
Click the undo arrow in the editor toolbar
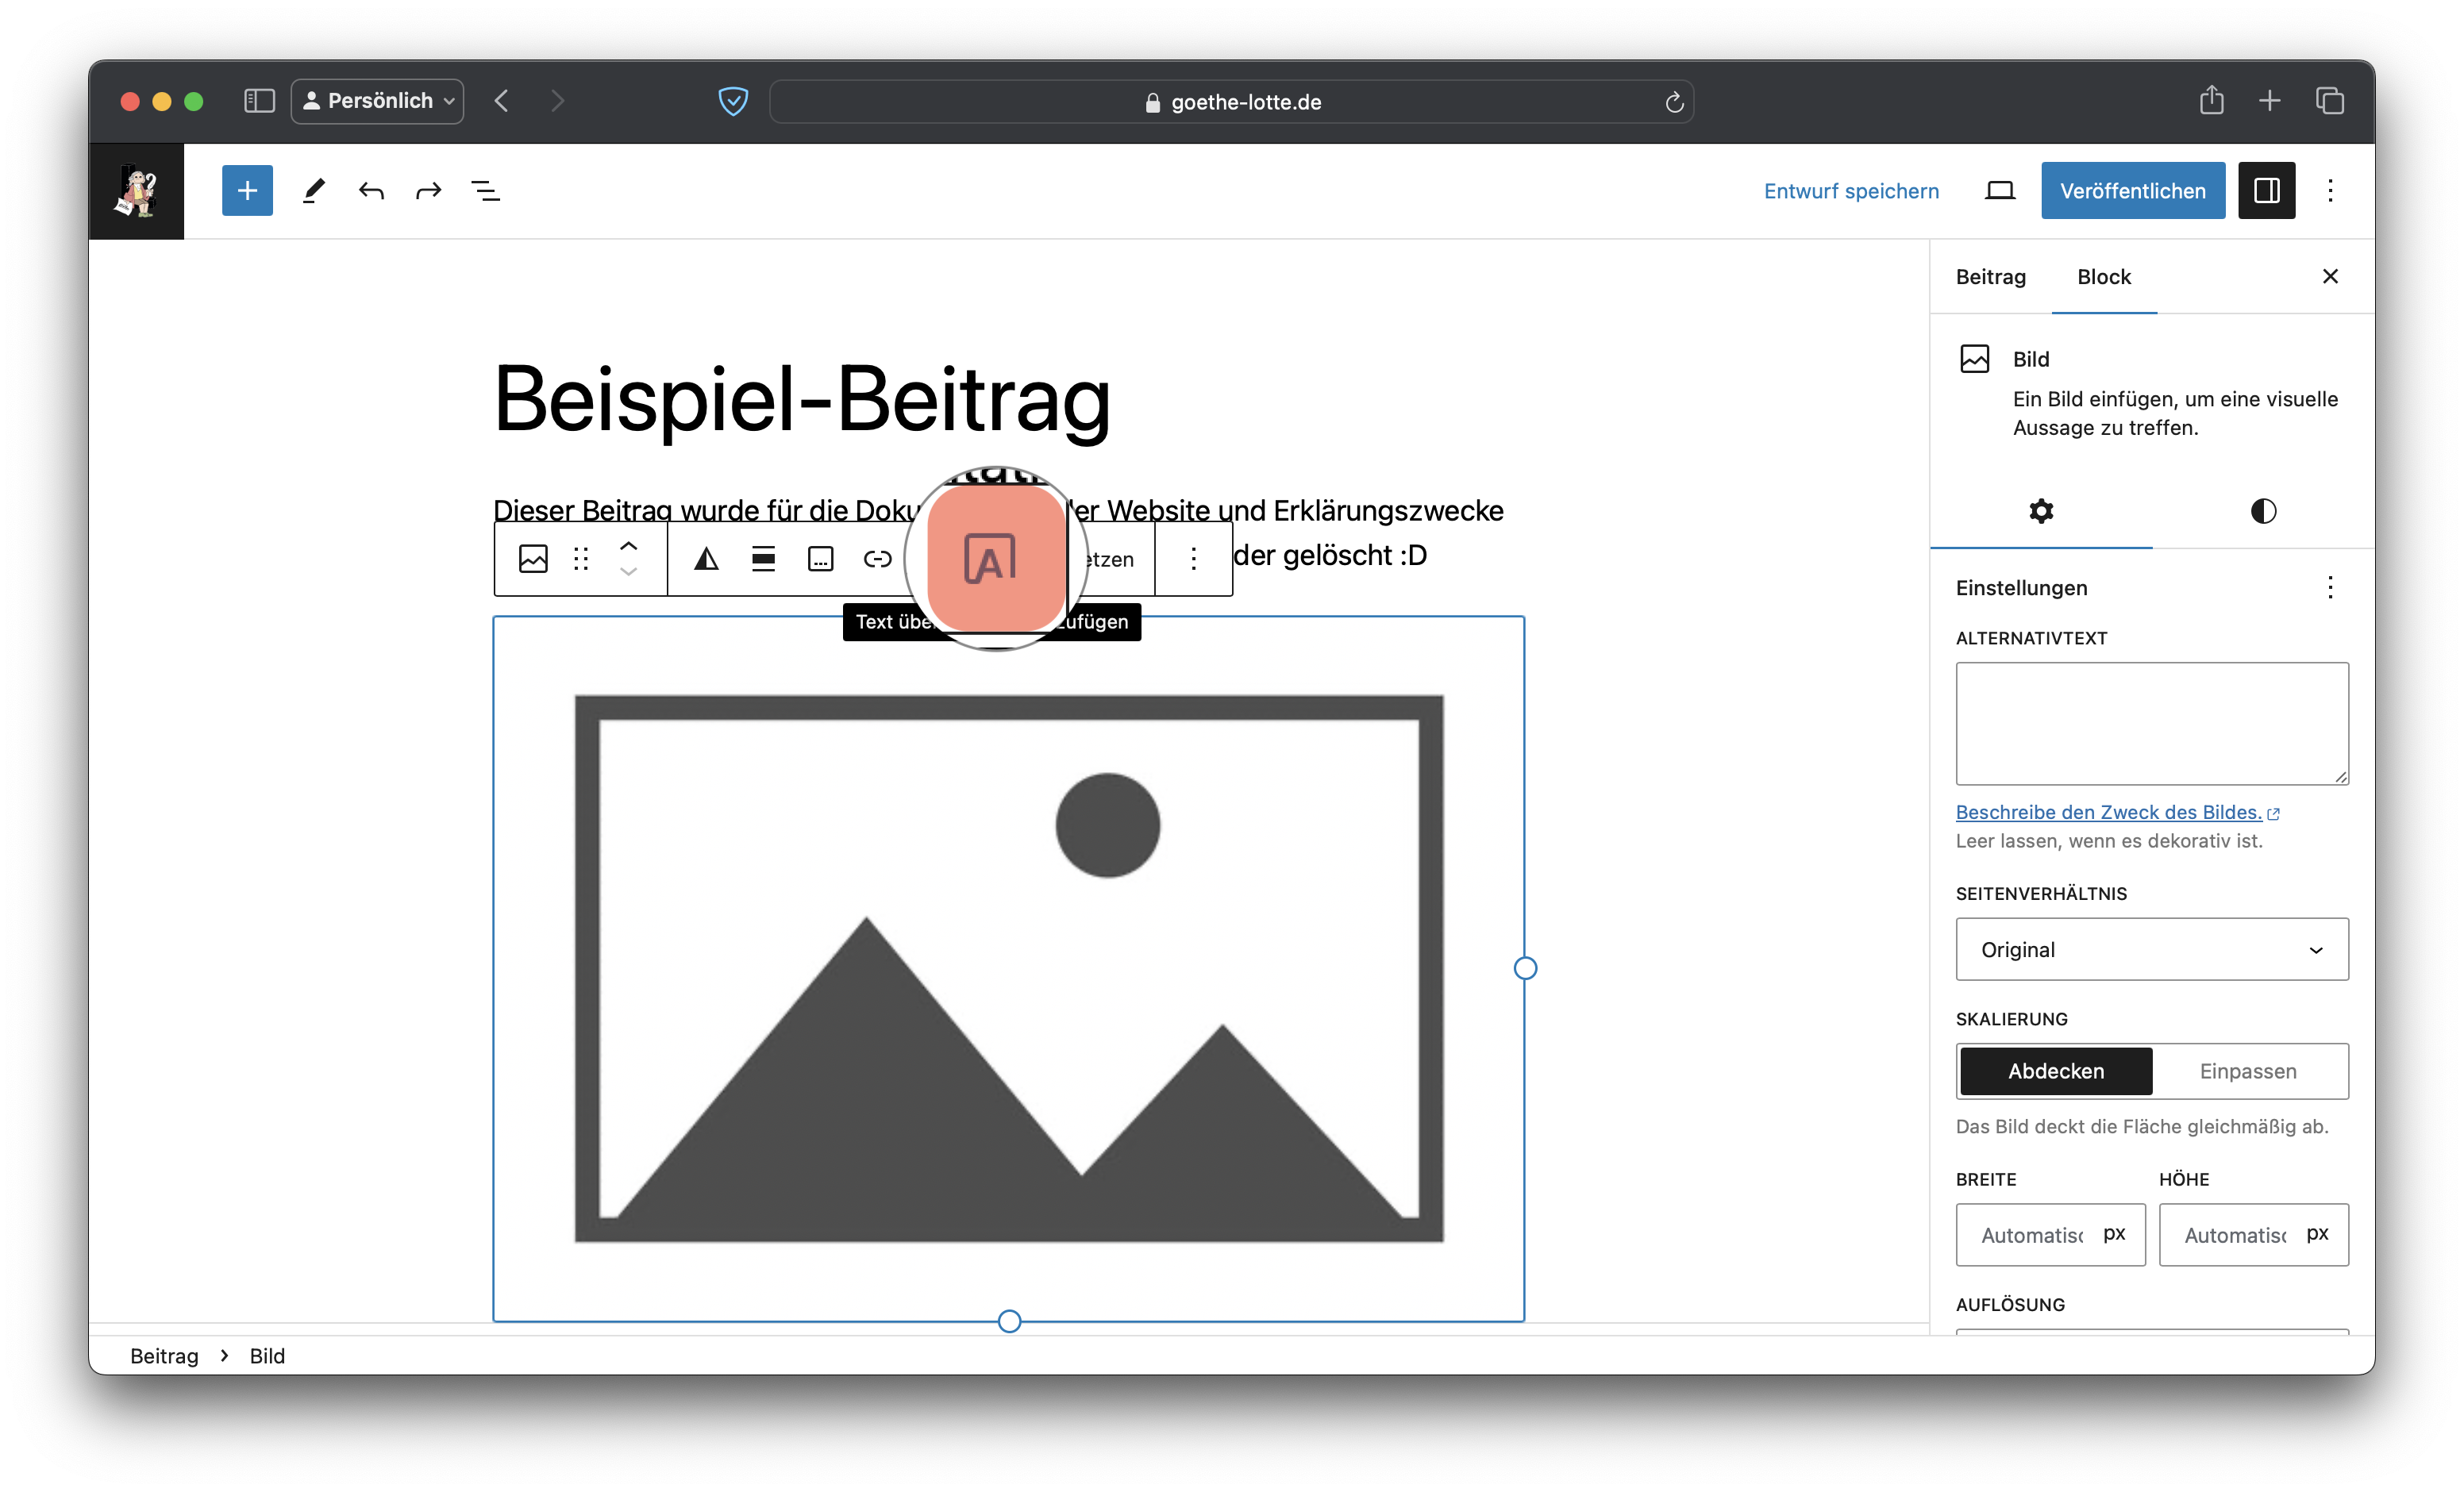tap(371, 190)
